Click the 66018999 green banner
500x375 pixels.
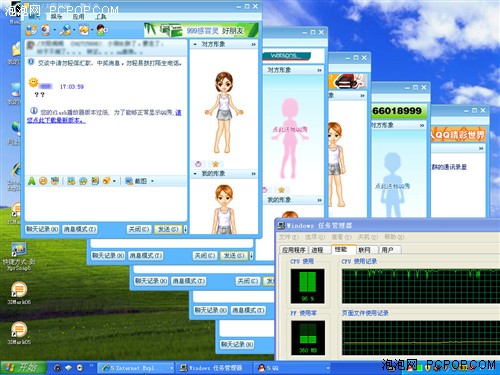(399, 111)
